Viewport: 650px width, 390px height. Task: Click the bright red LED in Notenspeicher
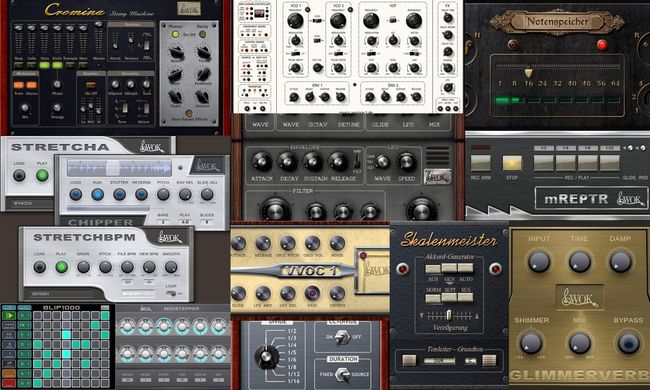click(601, 44)
